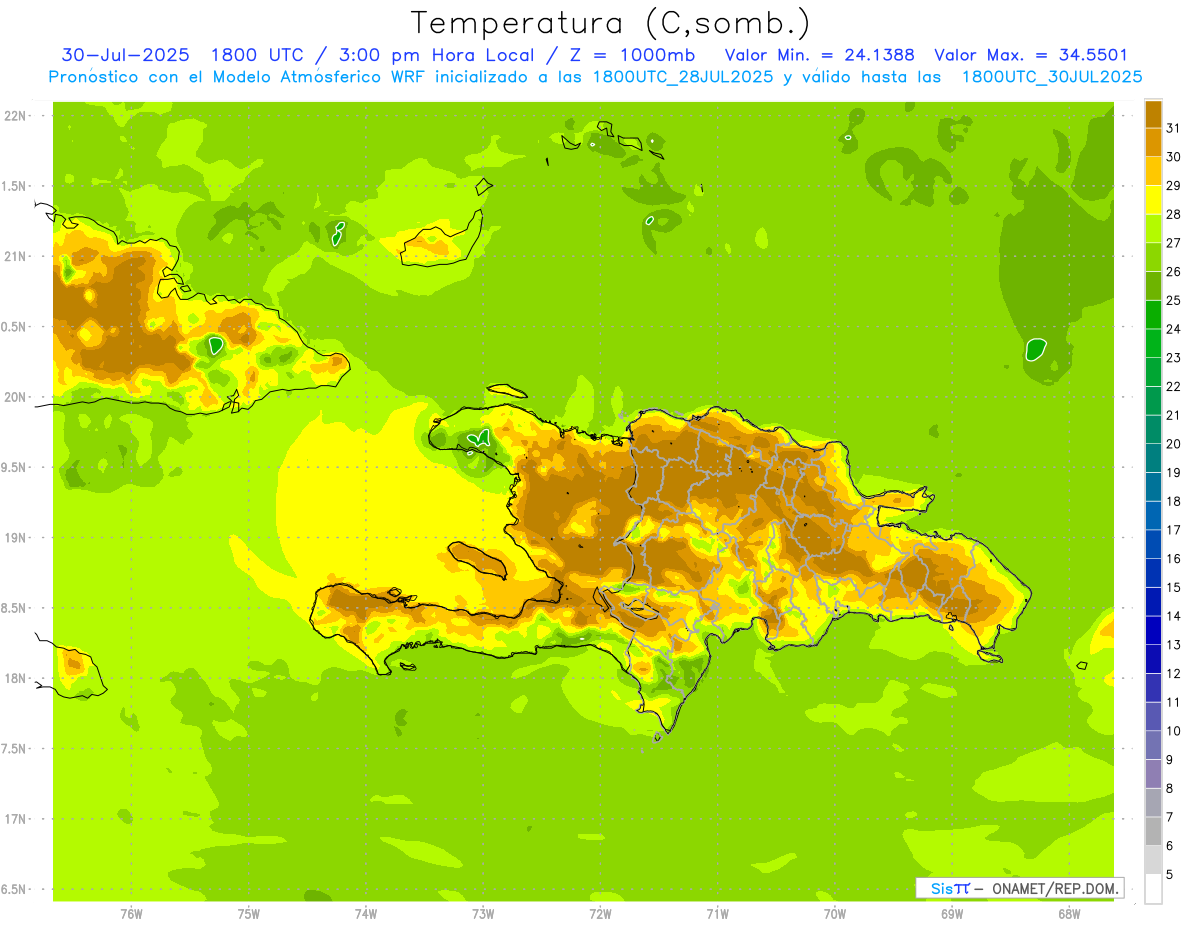The height and width of the screenshot is (927, 1200).
Task: Select the "30-Jul-2025" forecast date text
Action: pyautogui.click(x=127, y=54)
